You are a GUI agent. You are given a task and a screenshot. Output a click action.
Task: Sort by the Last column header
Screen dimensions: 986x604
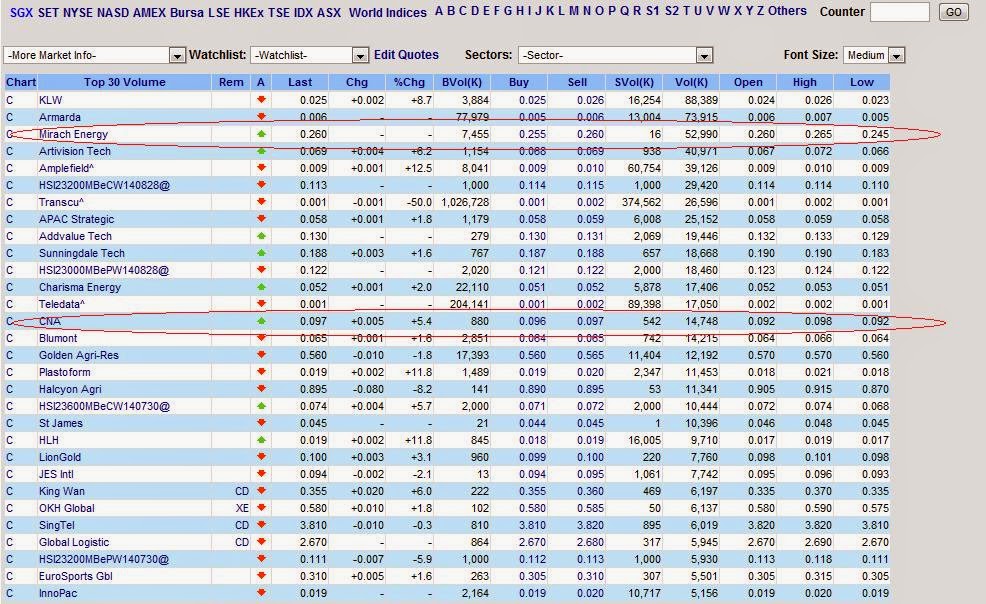300,82
